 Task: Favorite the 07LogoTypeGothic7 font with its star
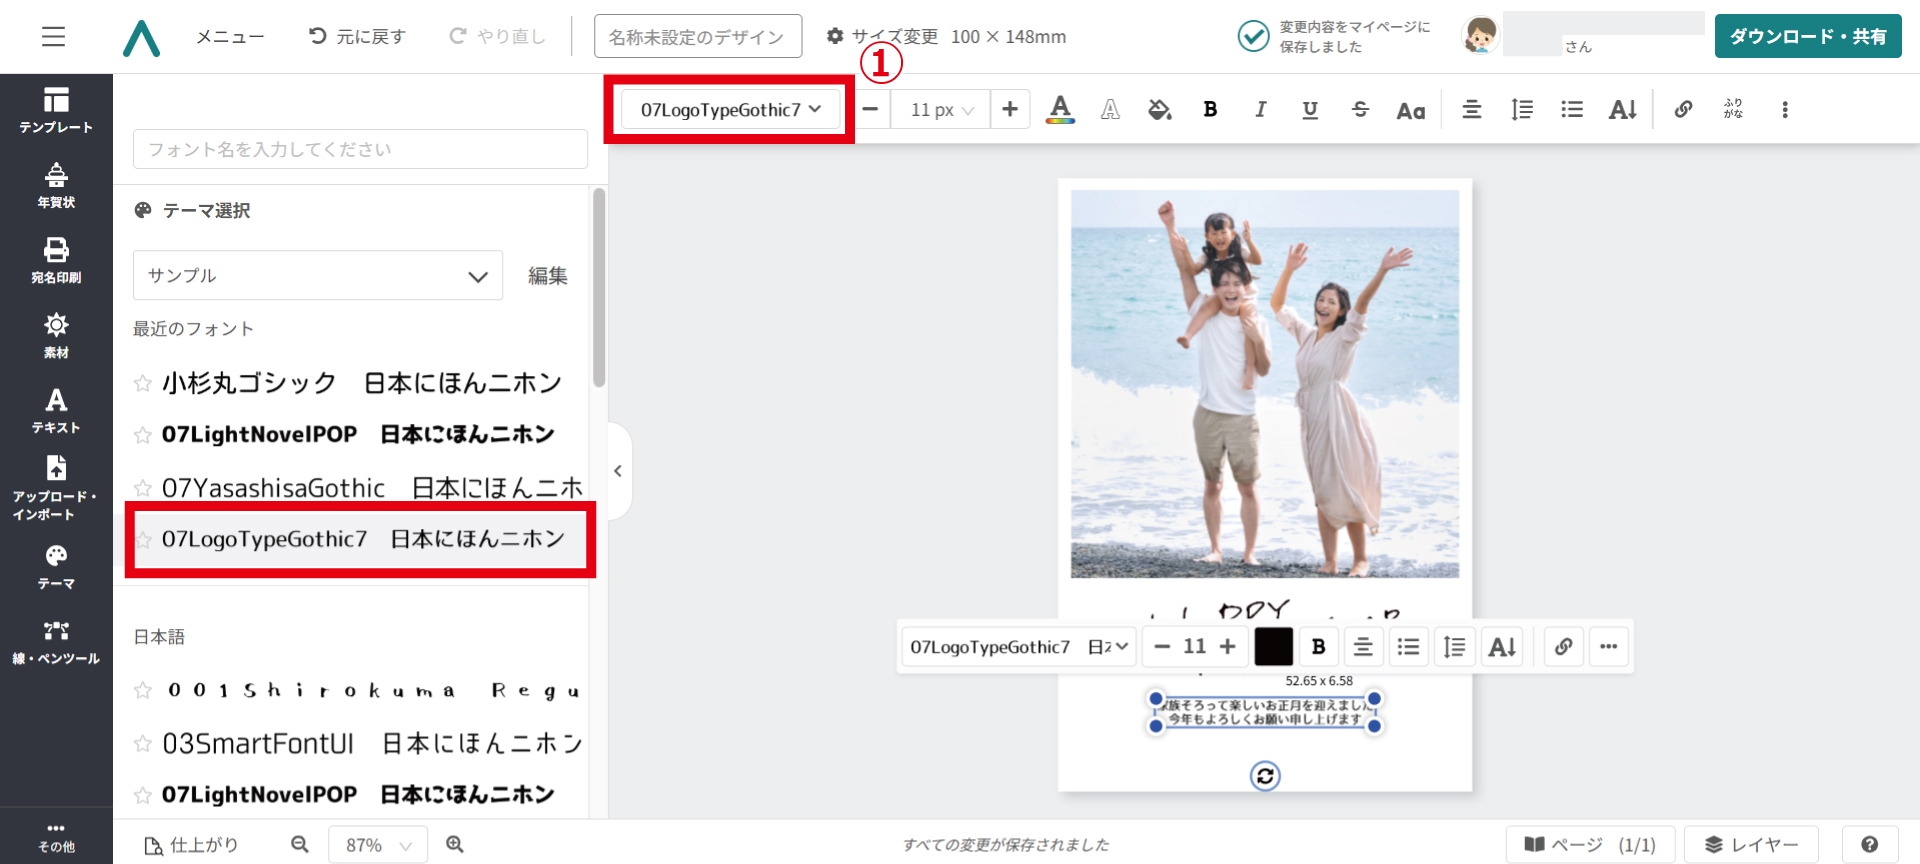tap(143, 540)
